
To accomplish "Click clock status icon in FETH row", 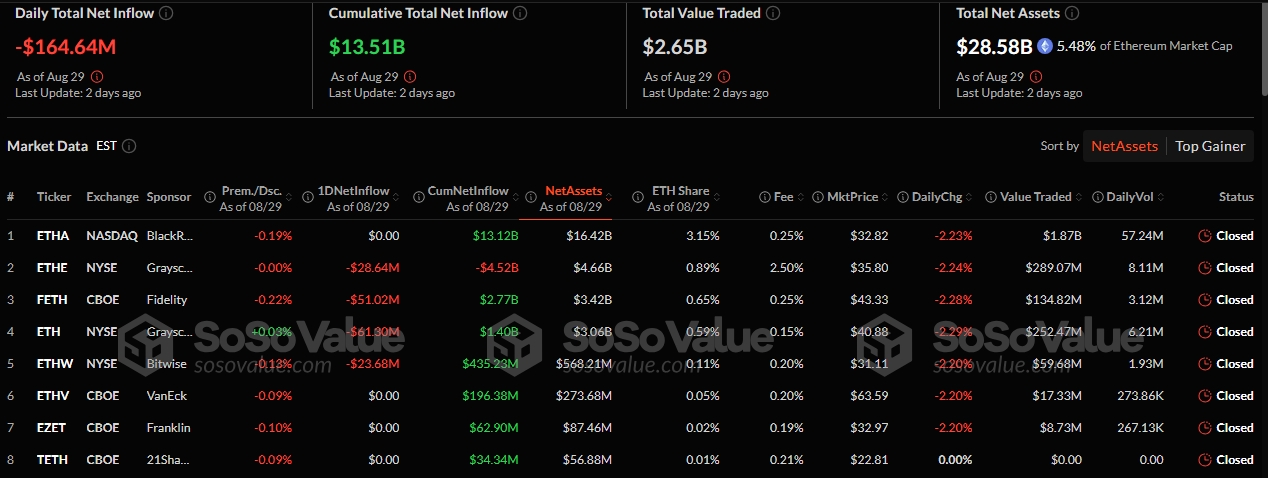I will (1205, 300).
